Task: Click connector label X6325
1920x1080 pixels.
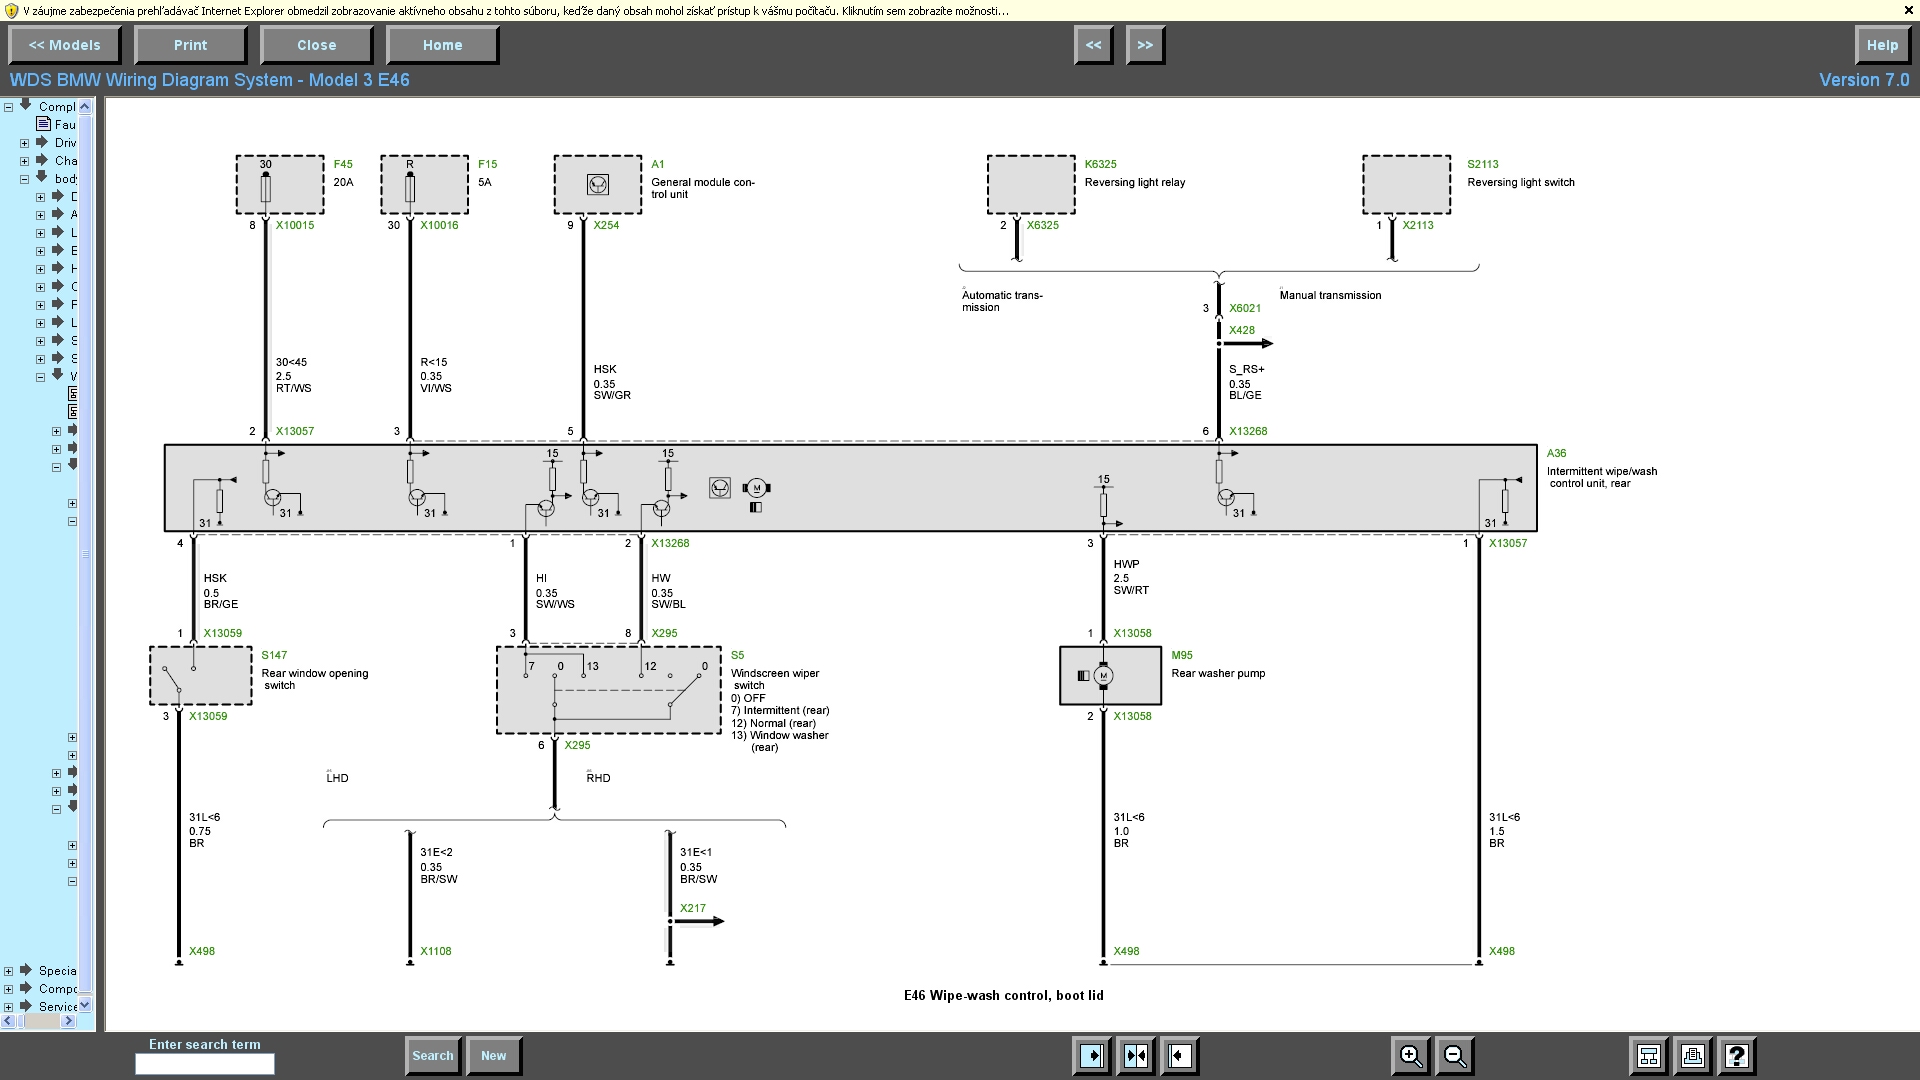Action: click(x=1043, y=225)
